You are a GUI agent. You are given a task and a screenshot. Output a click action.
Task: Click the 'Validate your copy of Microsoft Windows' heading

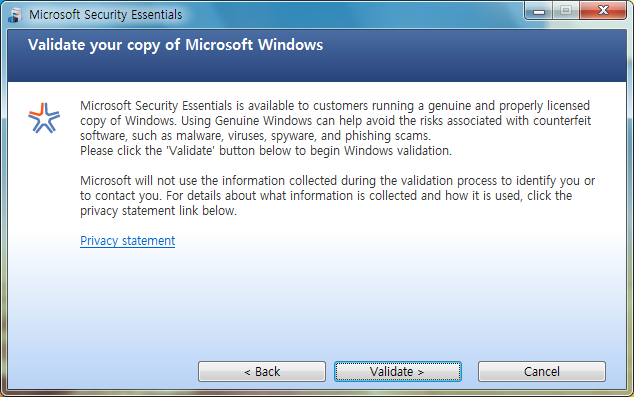point(175,45)
